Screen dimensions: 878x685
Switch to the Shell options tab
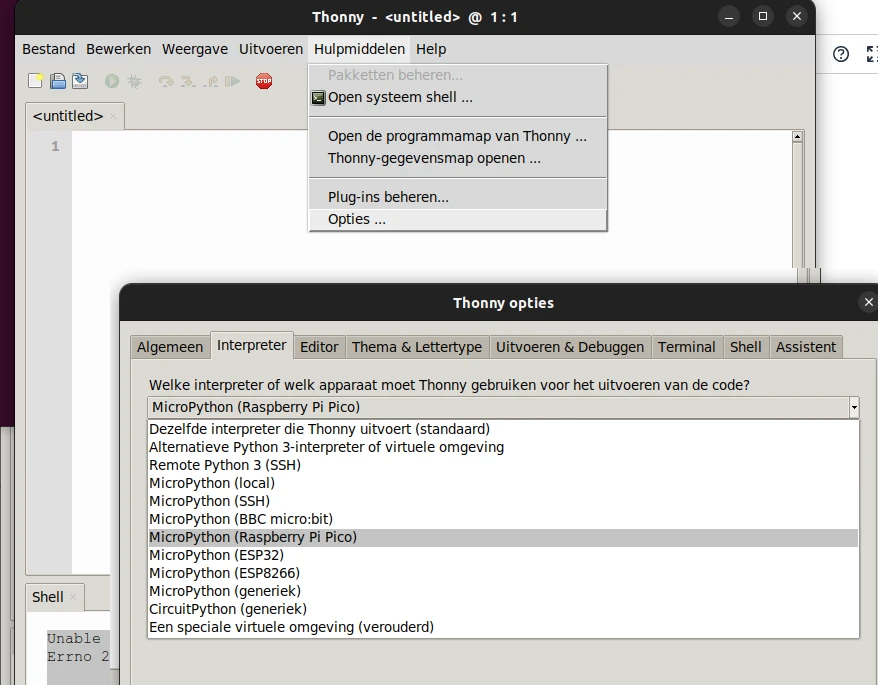[x=746, y=347]
